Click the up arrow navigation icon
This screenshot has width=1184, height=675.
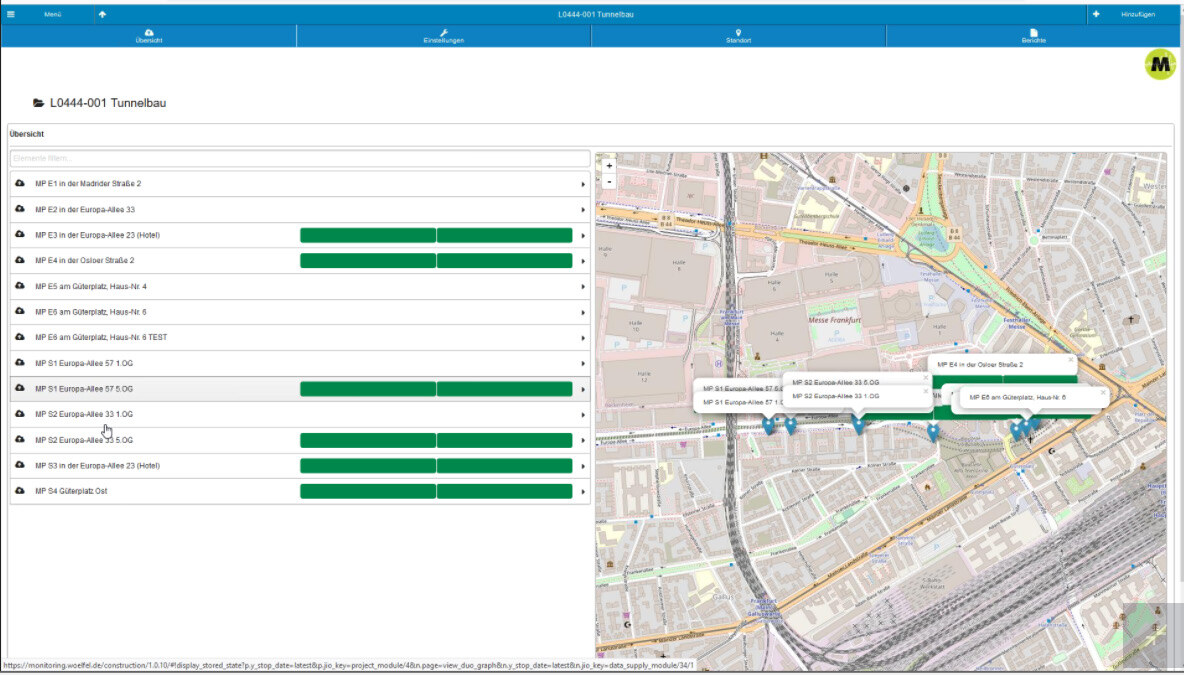[102, 14]
